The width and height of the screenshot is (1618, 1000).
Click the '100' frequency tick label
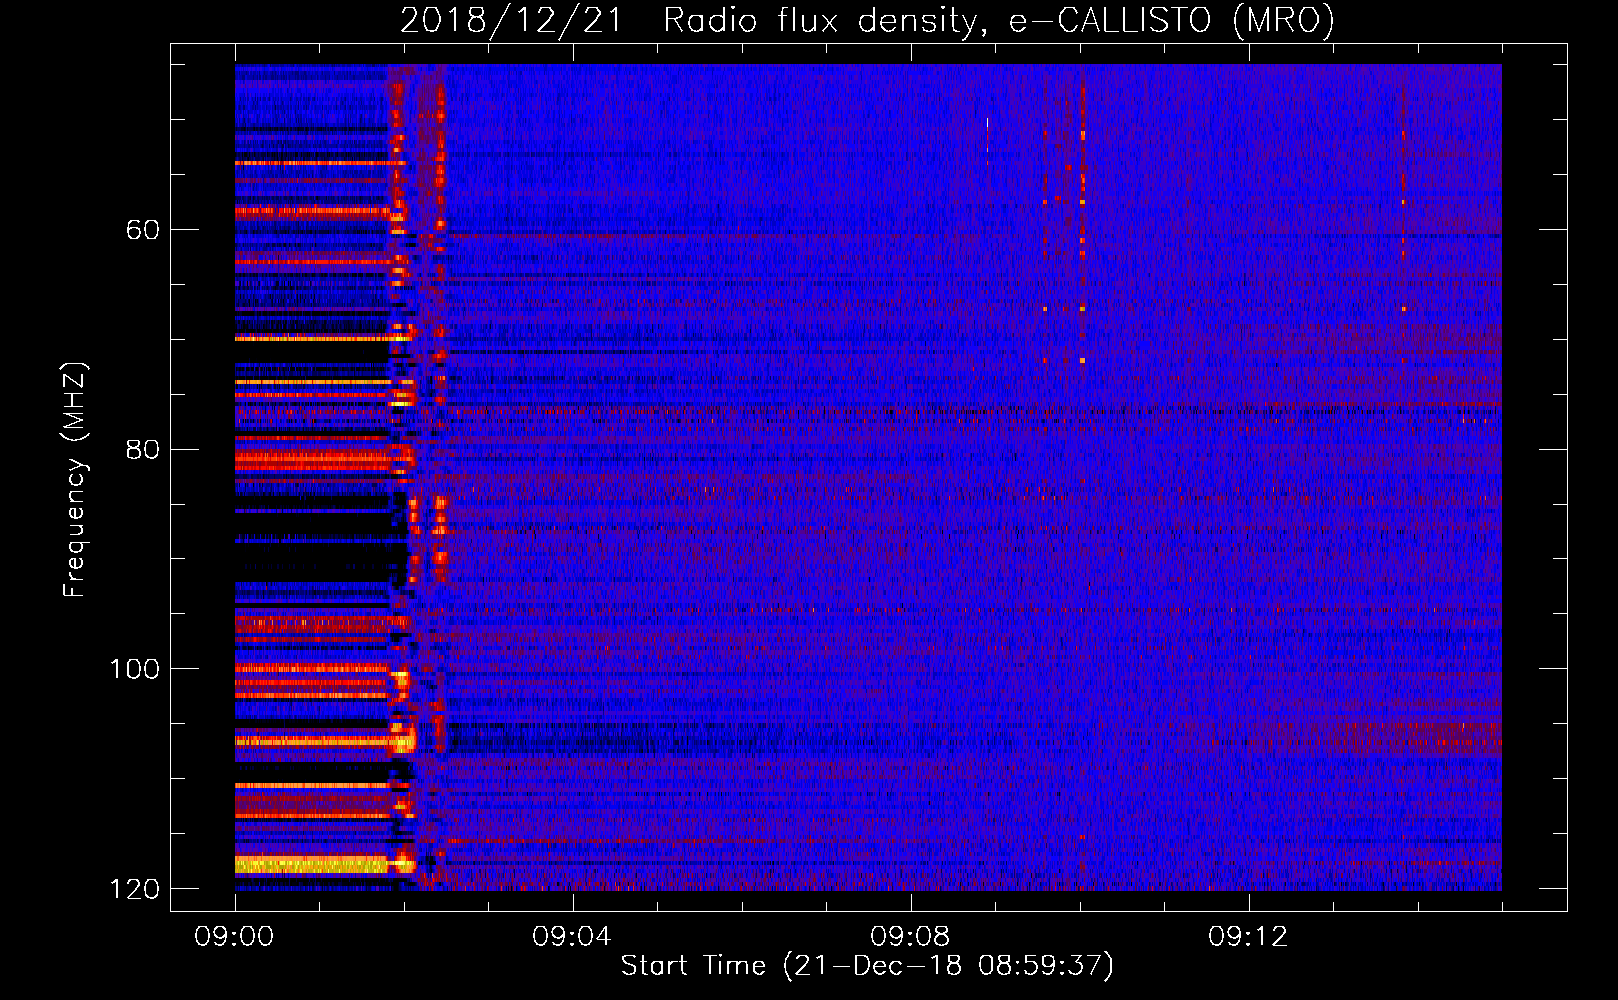pyautogui.click(x=135, y=669)
